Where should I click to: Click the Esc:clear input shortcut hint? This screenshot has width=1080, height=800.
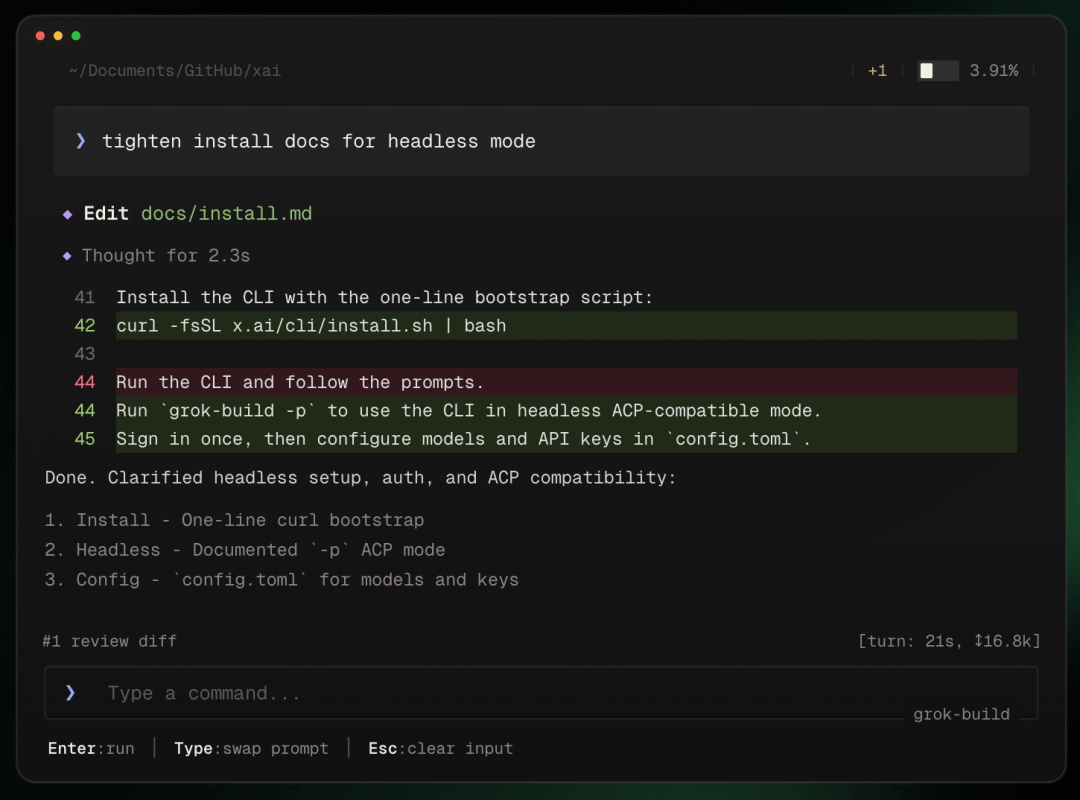point(441,748)
